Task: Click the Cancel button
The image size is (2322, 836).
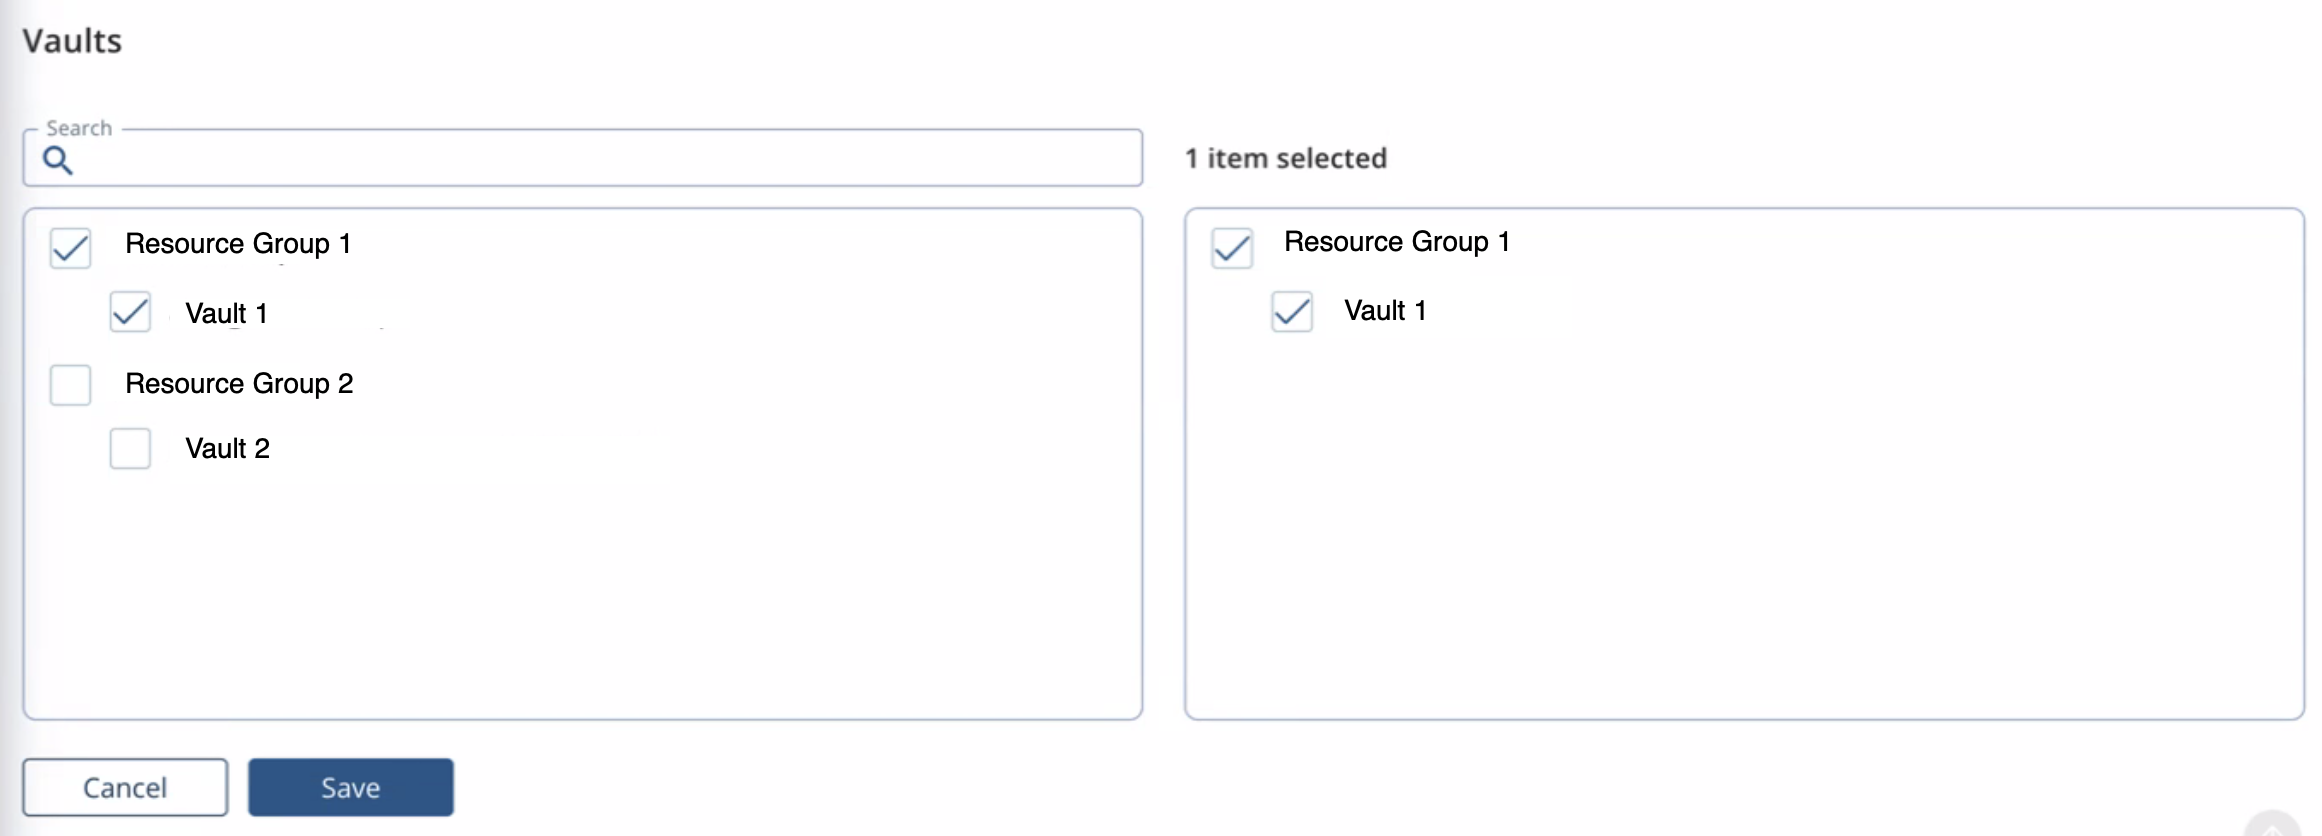Action: [x=124, y=787]
